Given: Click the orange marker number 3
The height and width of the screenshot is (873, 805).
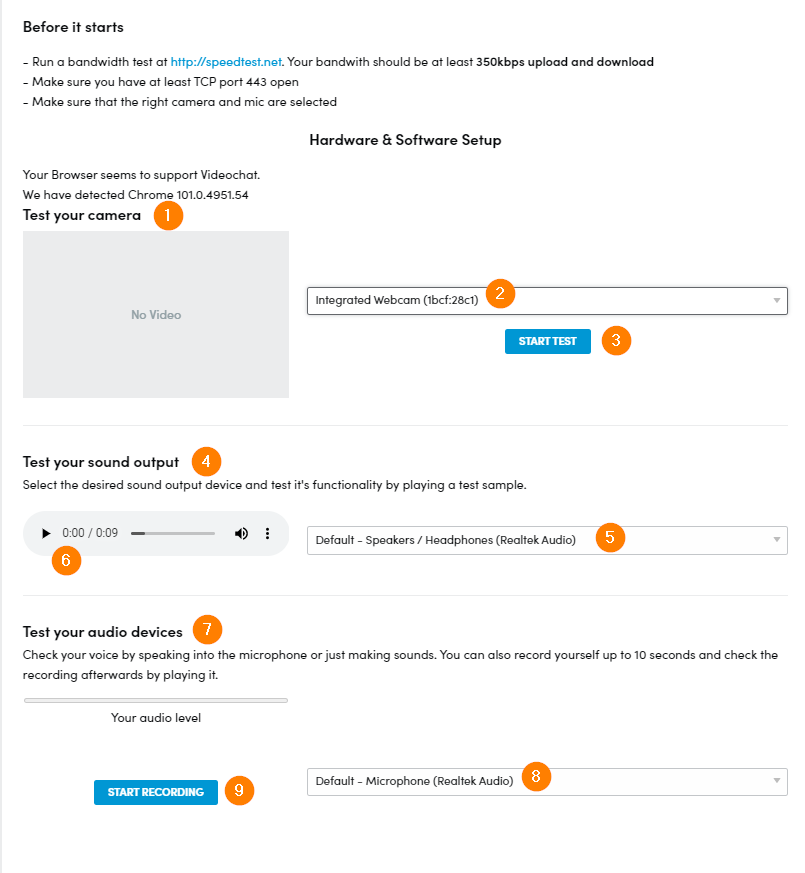Looking at the screenshot, I should pyautogui.click(x=616, y=340).
